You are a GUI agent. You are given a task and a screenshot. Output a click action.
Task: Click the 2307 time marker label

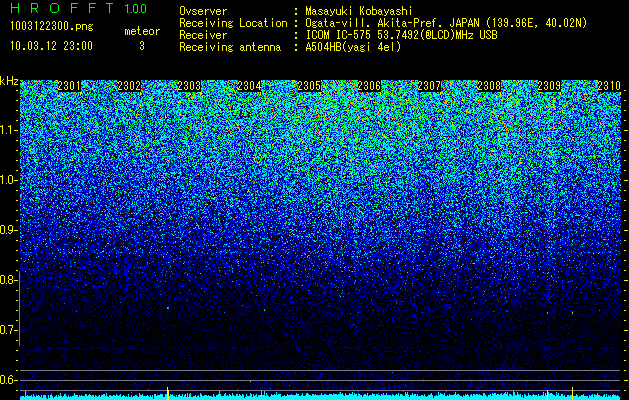[429, 86]
